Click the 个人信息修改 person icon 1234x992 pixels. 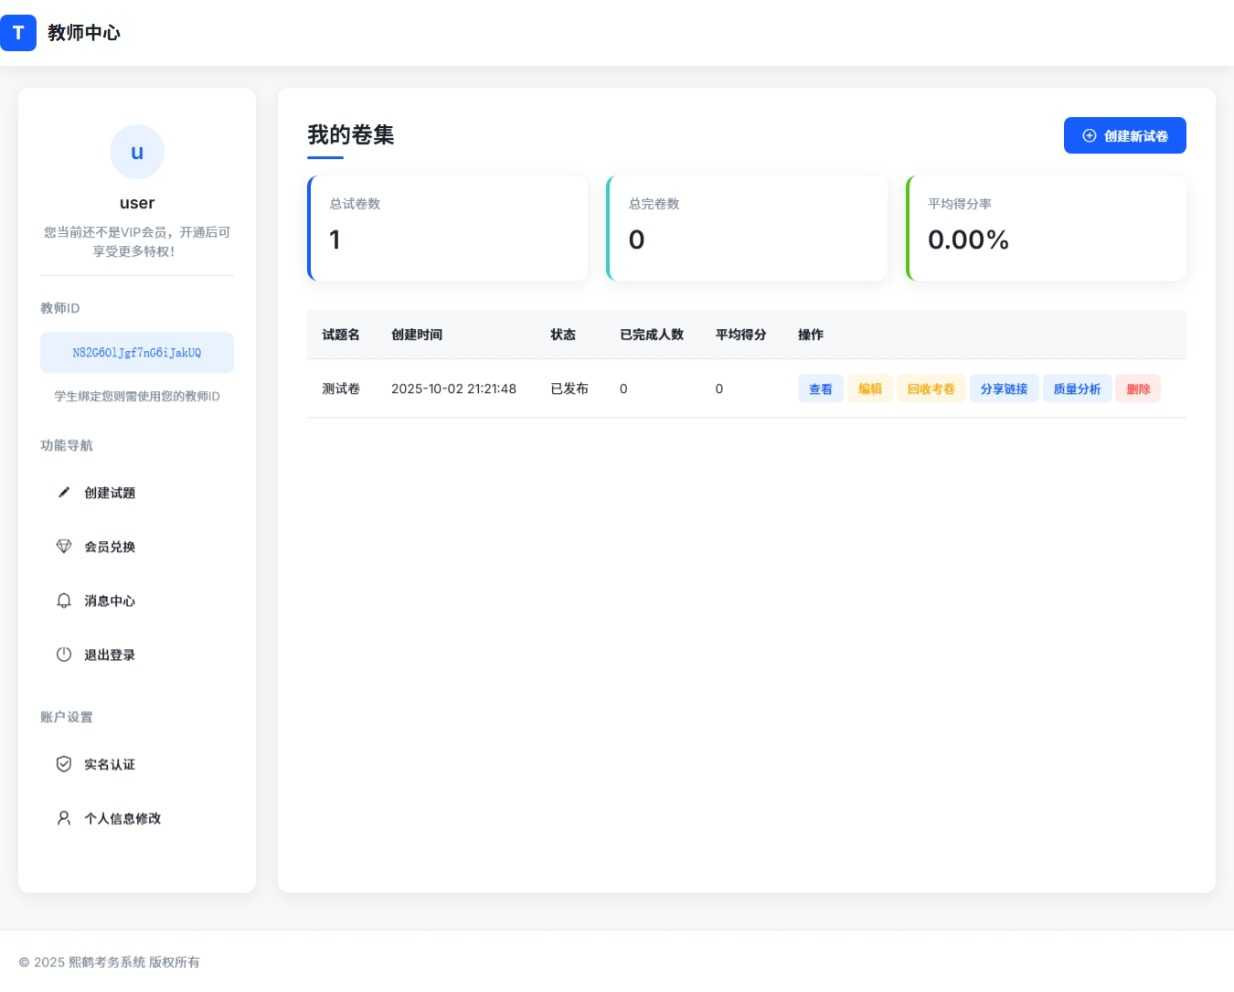pos(64,817)
